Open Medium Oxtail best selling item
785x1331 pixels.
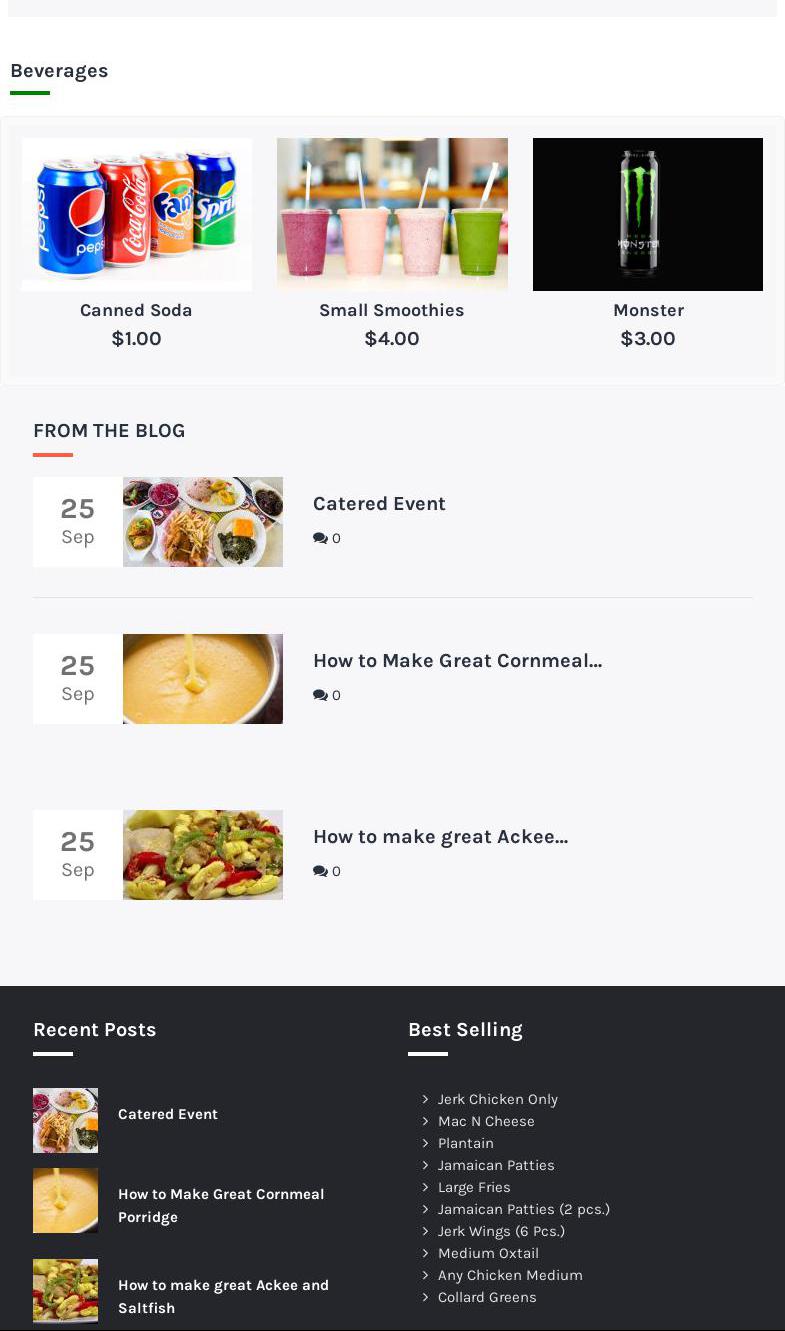pos(488,1253)
